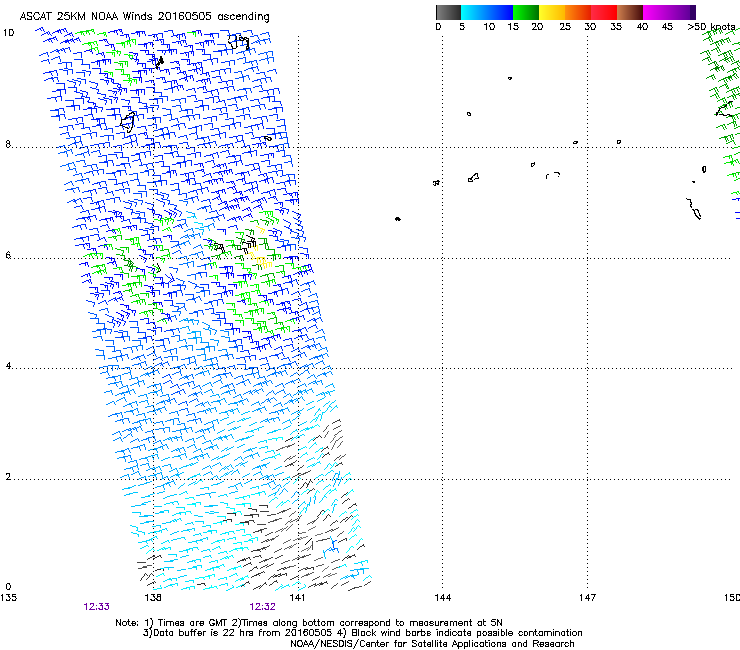Screen dimensions: 740x650
Task: Click the red 30-35 knots color segment
Action: pyautogui.click(x=604, y=12)
